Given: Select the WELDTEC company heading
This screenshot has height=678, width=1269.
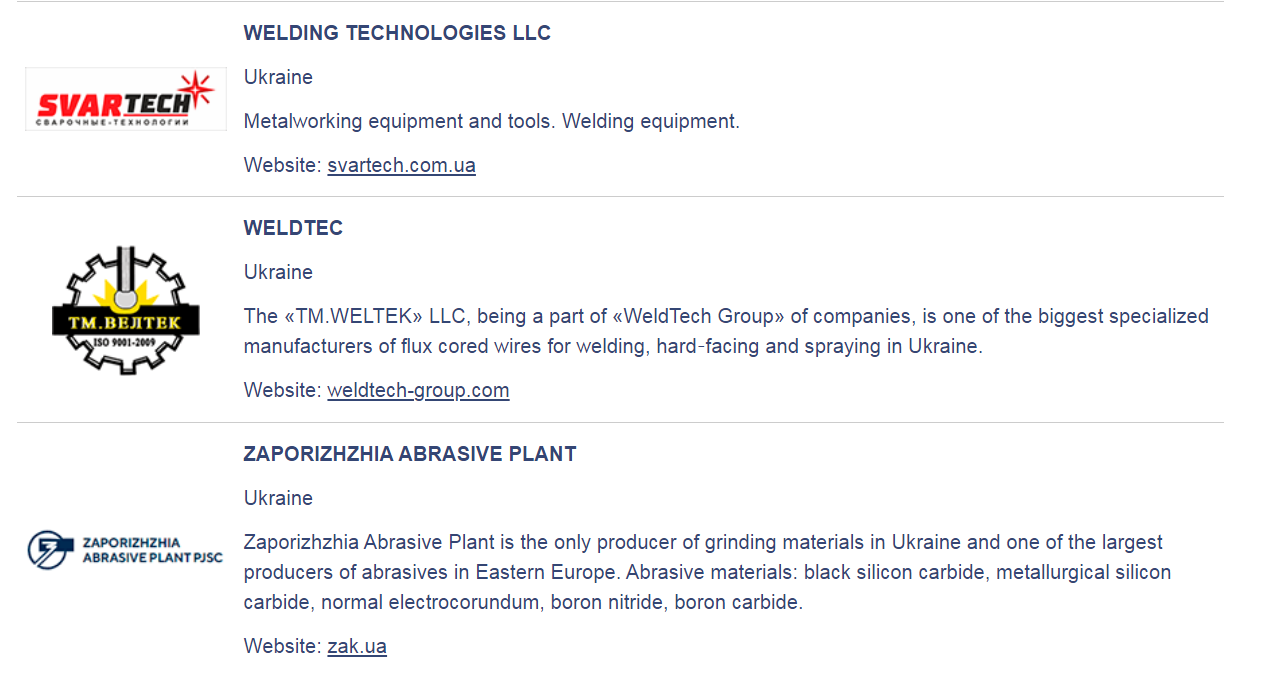Looking at the screenshot, I should 293,228.
